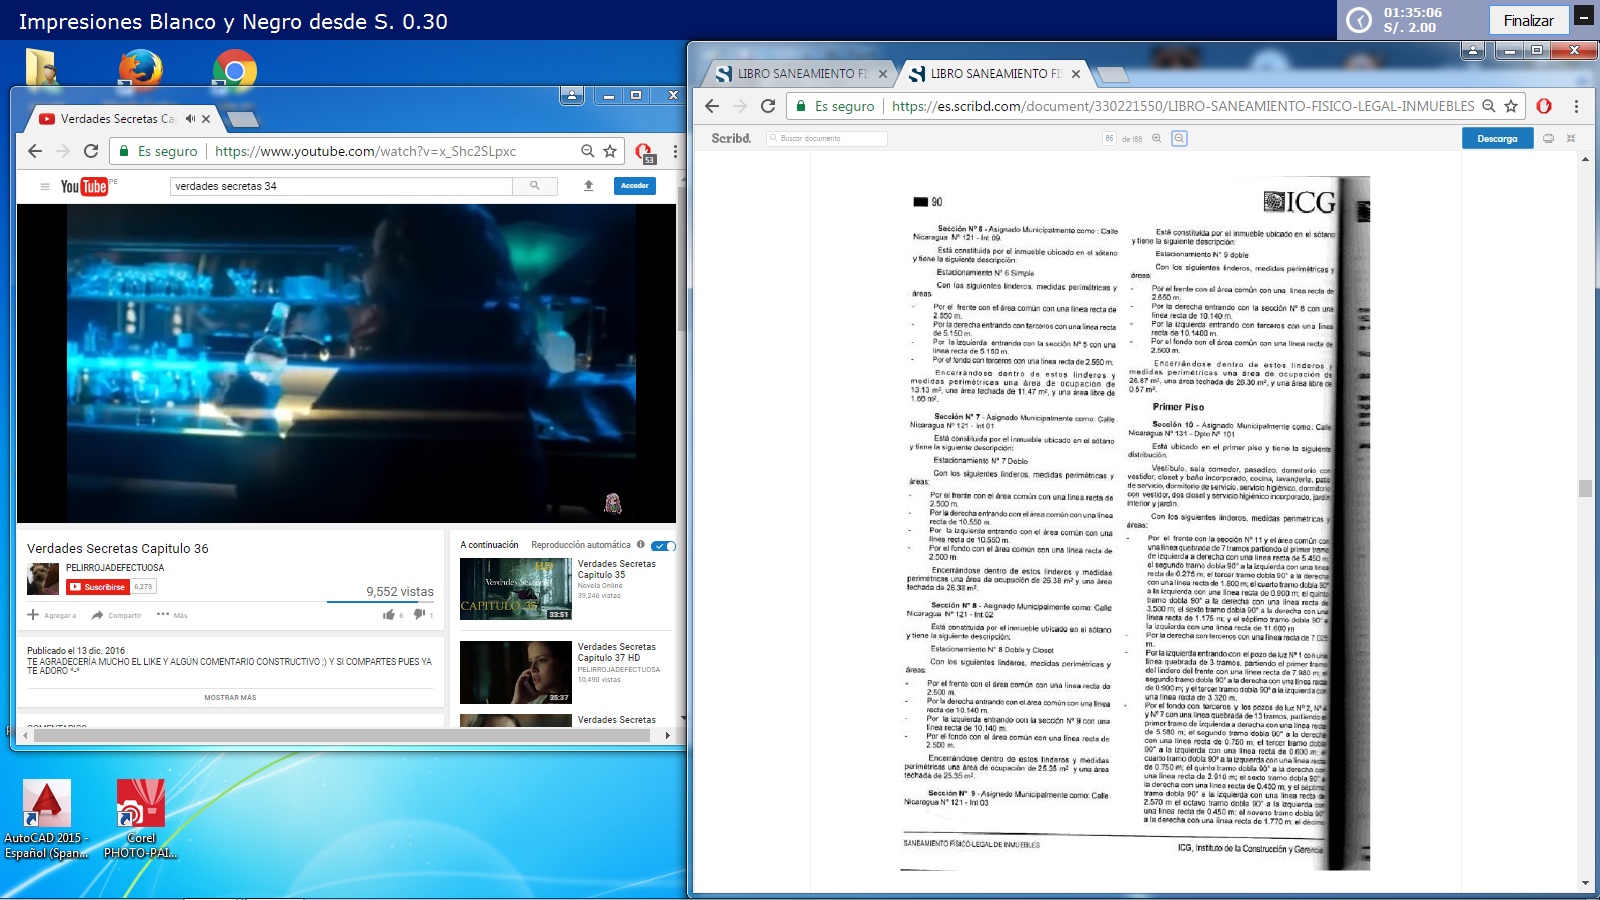Open Chrome menu in Scribd window
Image resolution: width=1600 pixels, height=900 pixels.
[1576, 106]
